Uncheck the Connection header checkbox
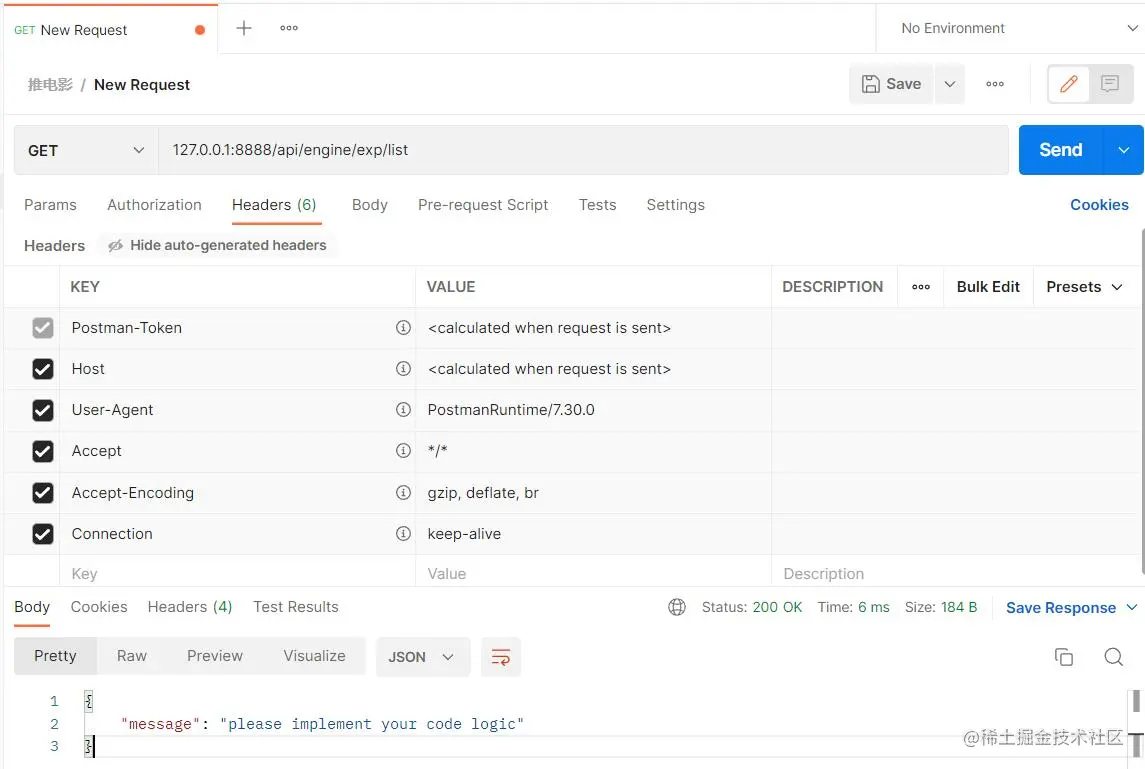Image resolution: width=1145 pixels, height=769 pixels. [43, 534]
